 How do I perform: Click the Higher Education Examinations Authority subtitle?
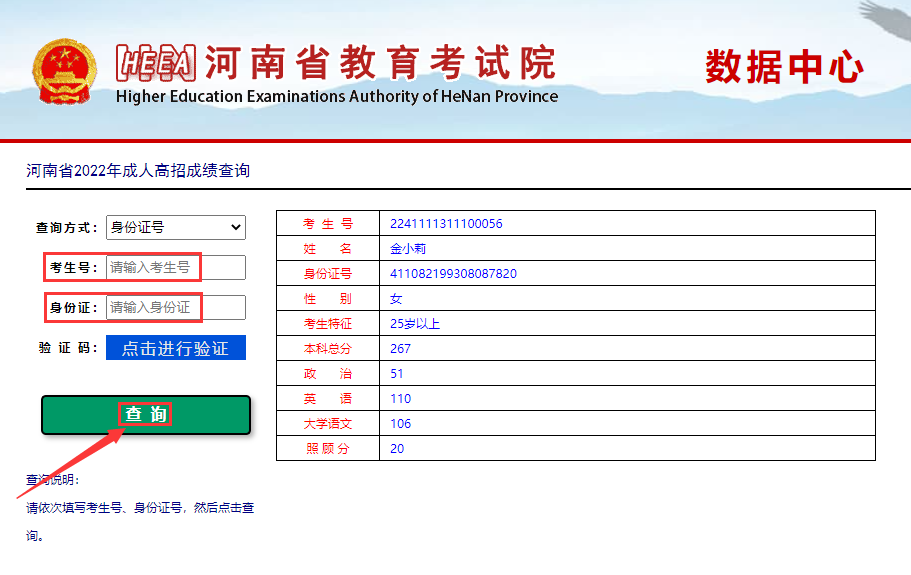(x=337, y=97)
